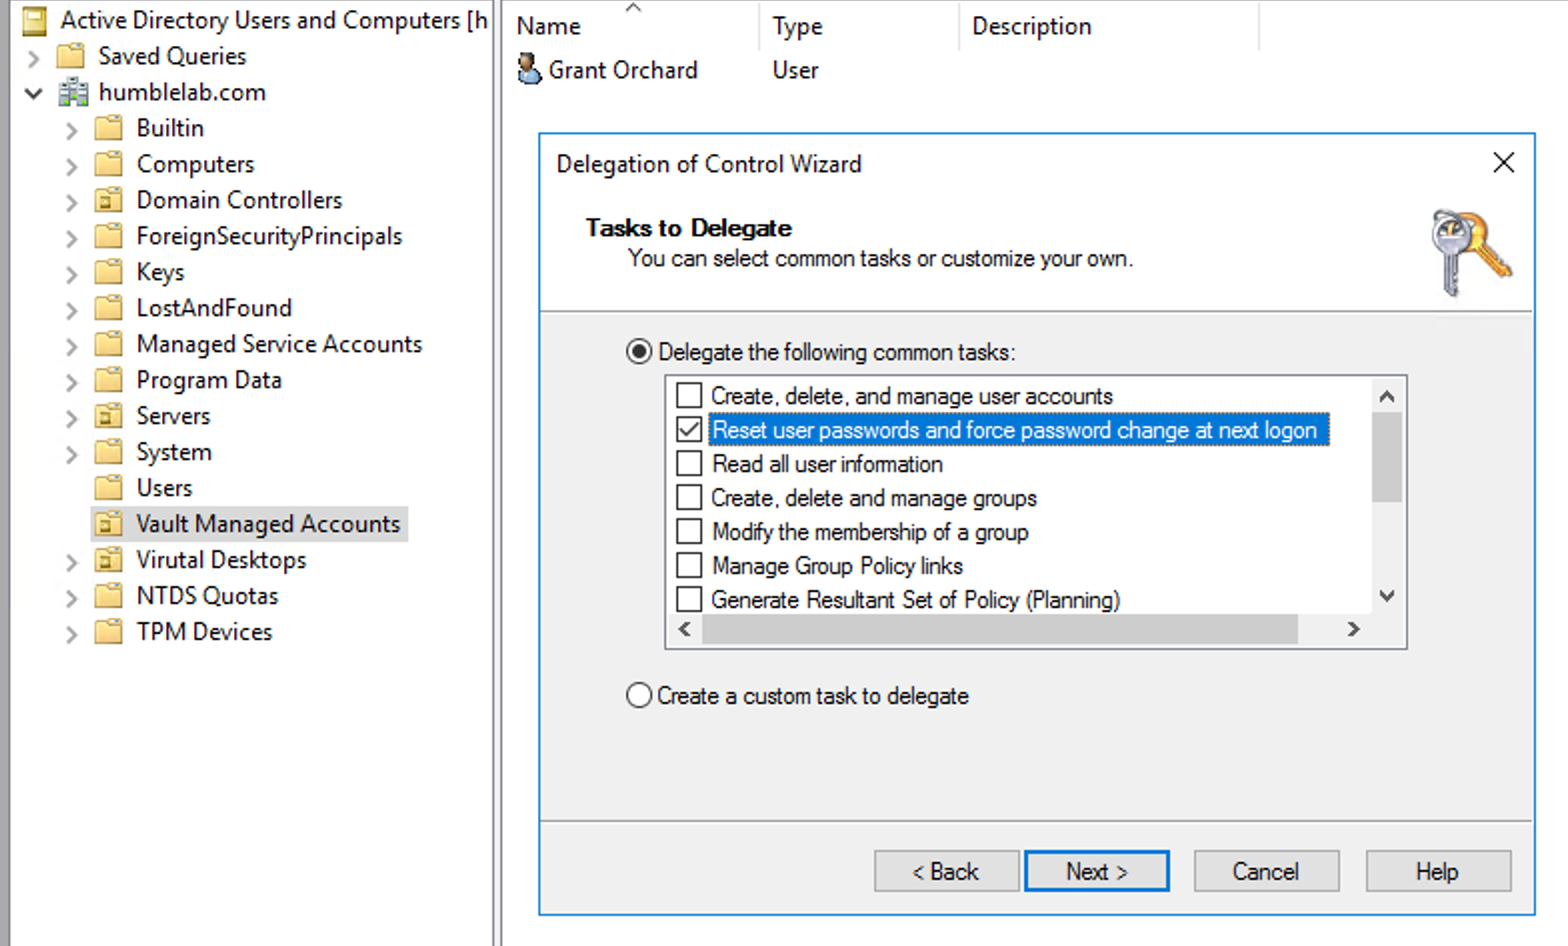Click the task list scroll right arrow

pyautogui.click(x=1353, y=629)
